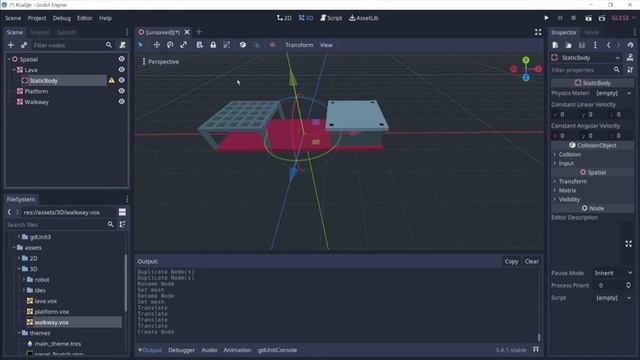Expand the robot folder
The height and width of the screenshot is (360, 640).
[24, 280]
